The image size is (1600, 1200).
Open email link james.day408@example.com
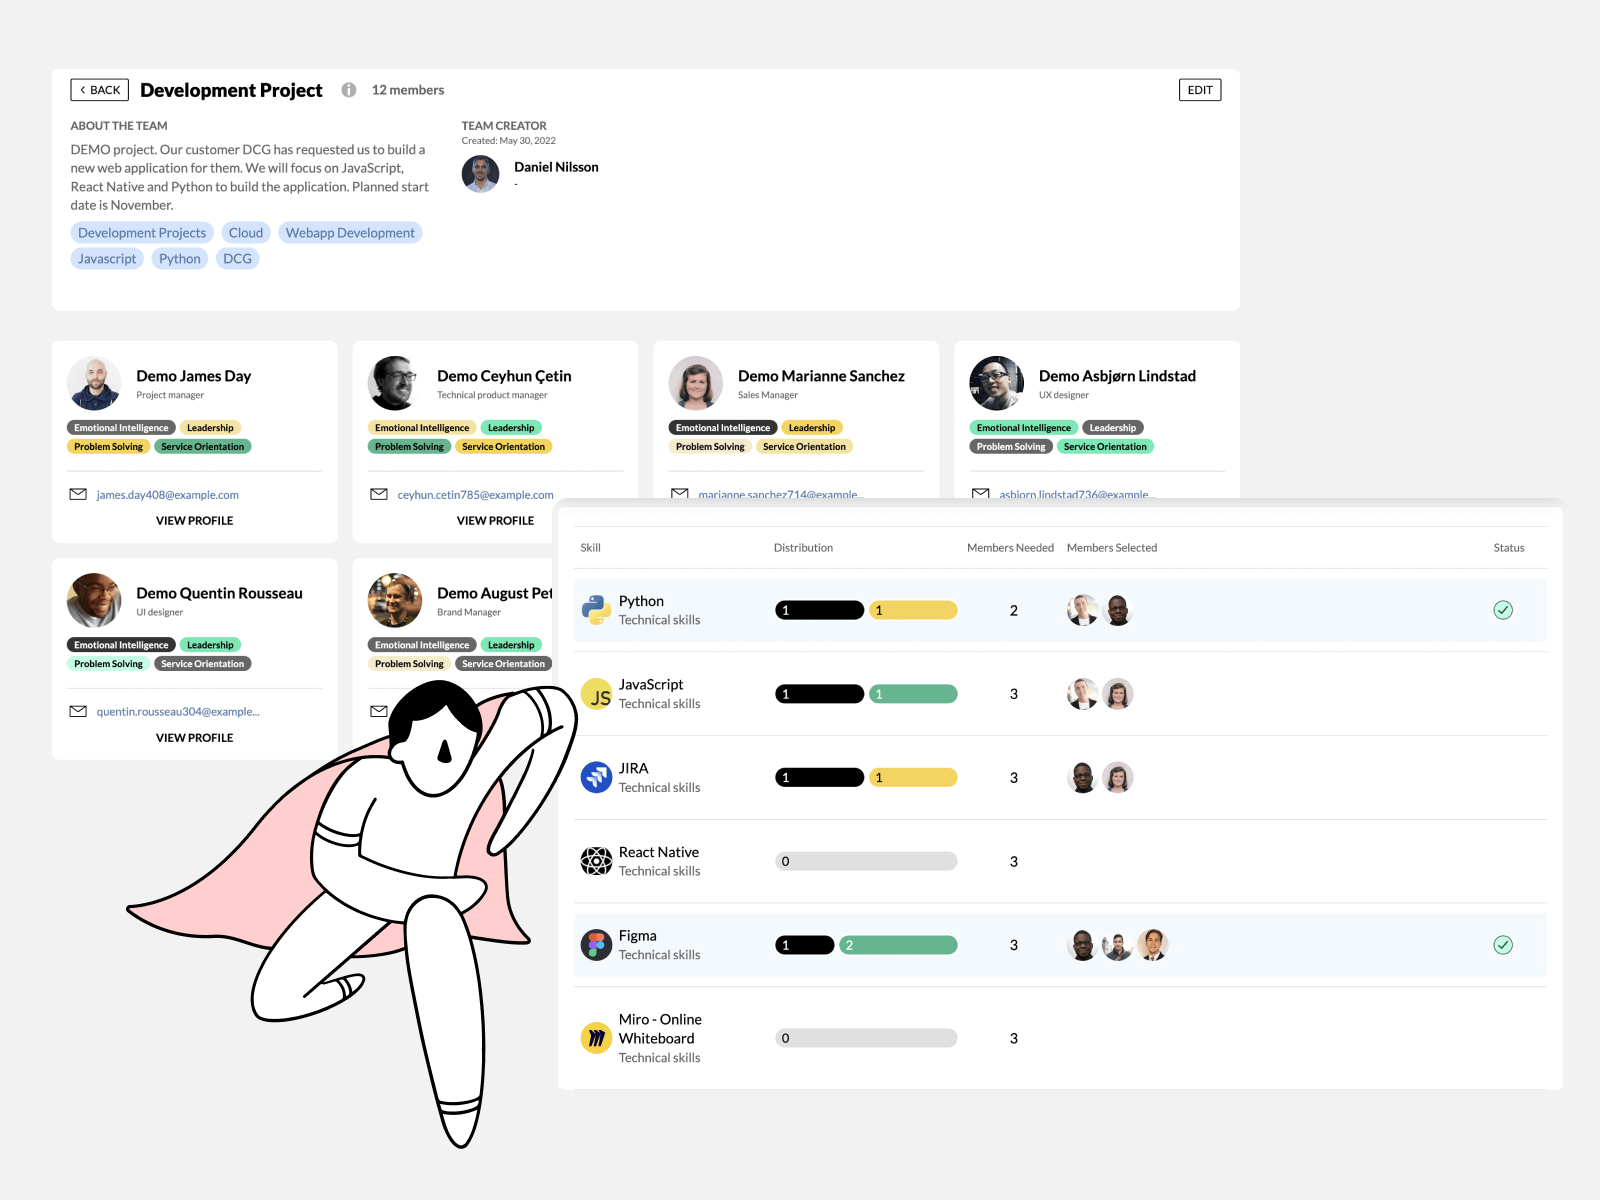click(168, 495)
